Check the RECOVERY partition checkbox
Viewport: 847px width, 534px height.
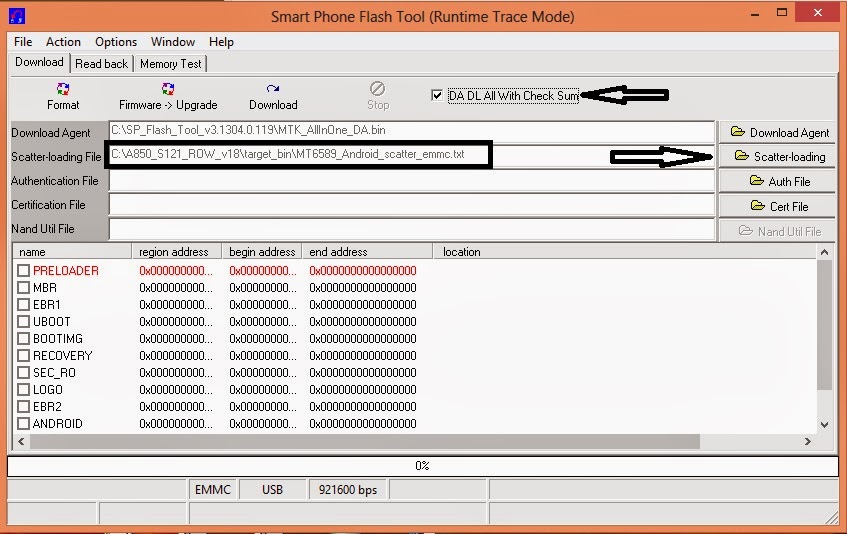pyautogui.click(x=23, y=356)
